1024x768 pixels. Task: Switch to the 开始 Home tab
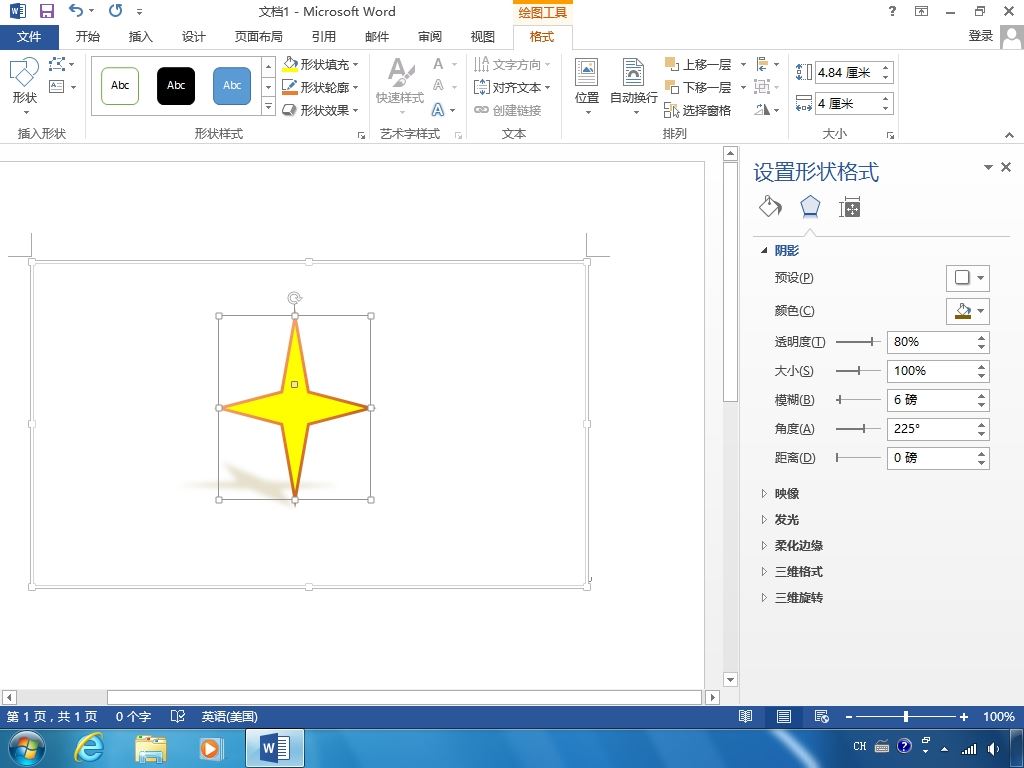point(88,37)
